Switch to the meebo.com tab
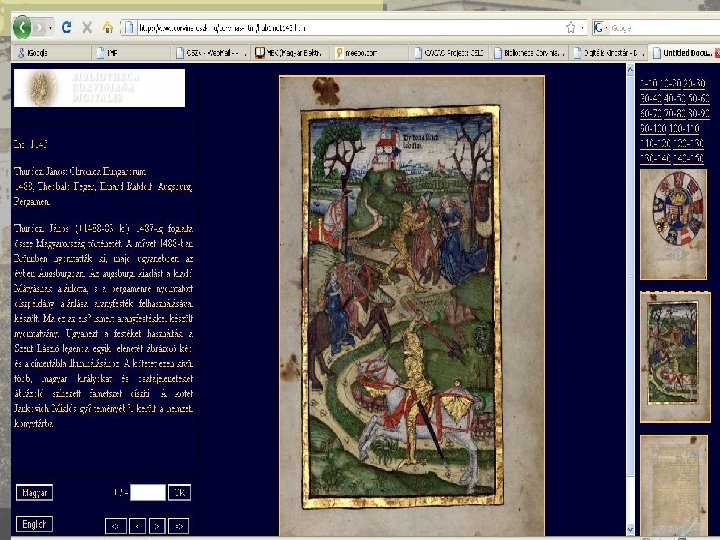The width and height of the screenshot is (720, 540). [371, 53]
